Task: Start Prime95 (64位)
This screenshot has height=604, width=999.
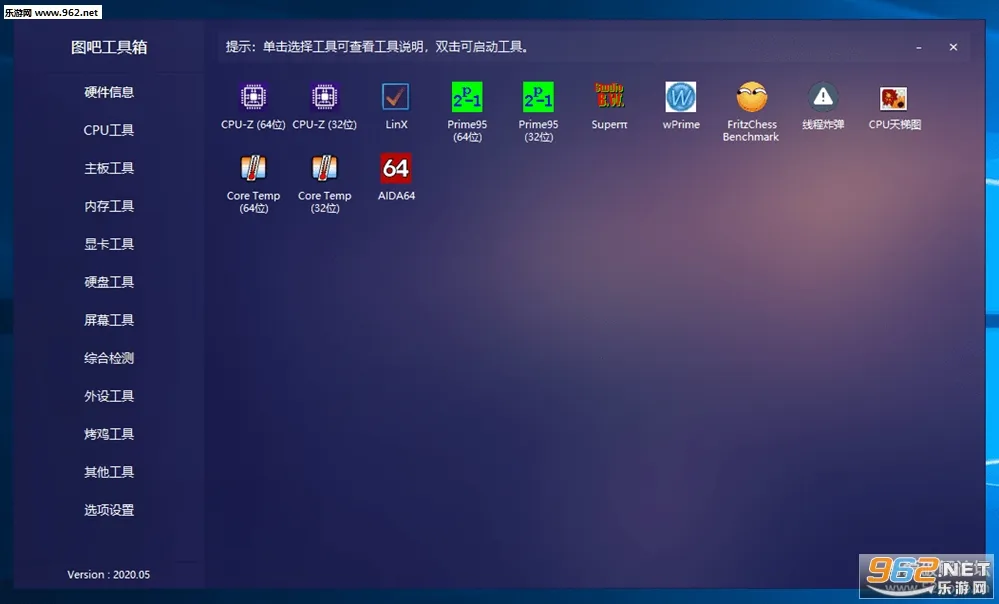Action: tap(467, 108)
